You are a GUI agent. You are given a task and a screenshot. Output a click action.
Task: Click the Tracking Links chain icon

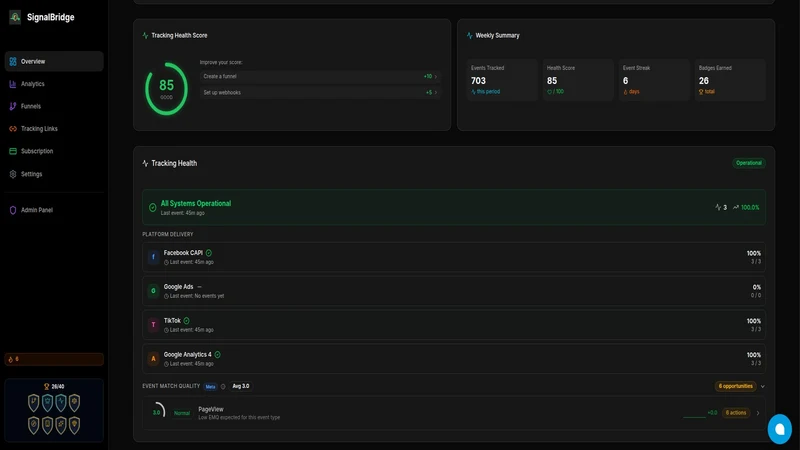click(x=13, y=129)
